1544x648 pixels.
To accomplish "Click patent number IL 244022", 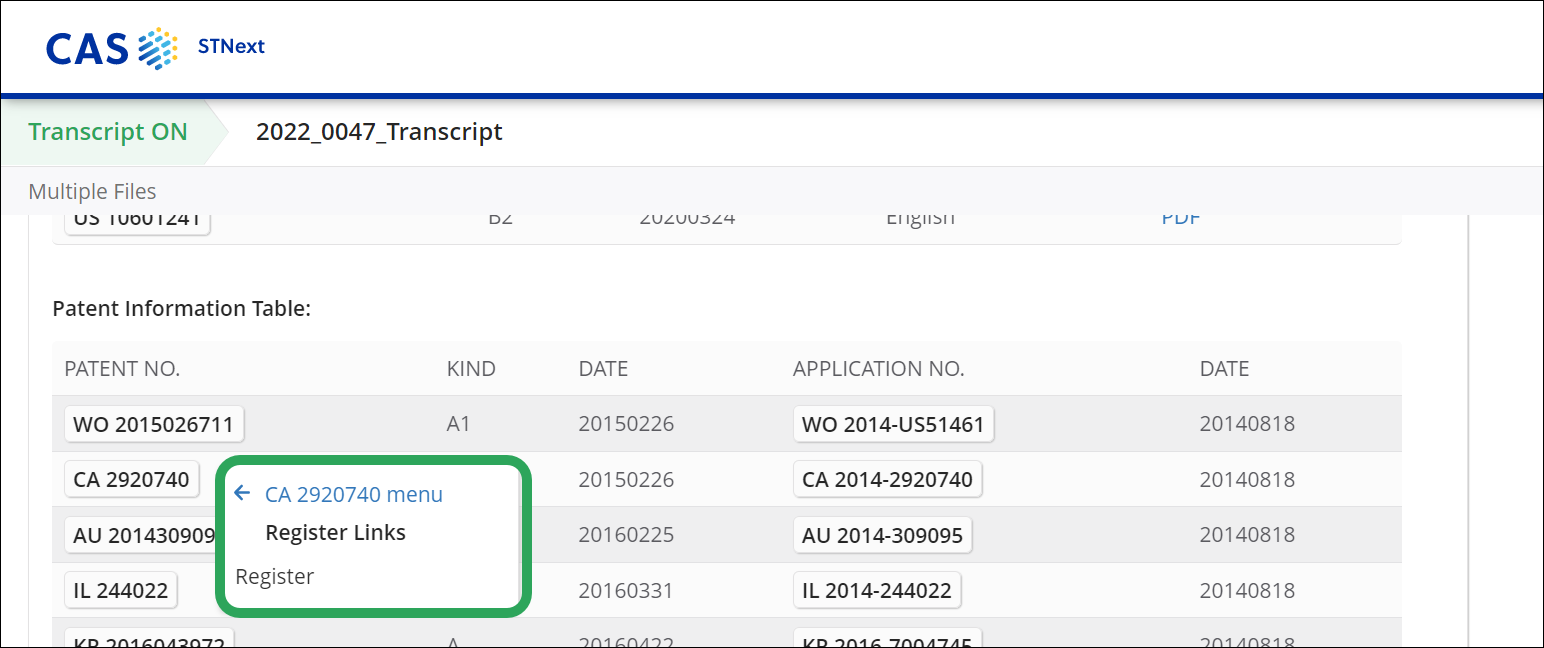I will pos(120,591).
